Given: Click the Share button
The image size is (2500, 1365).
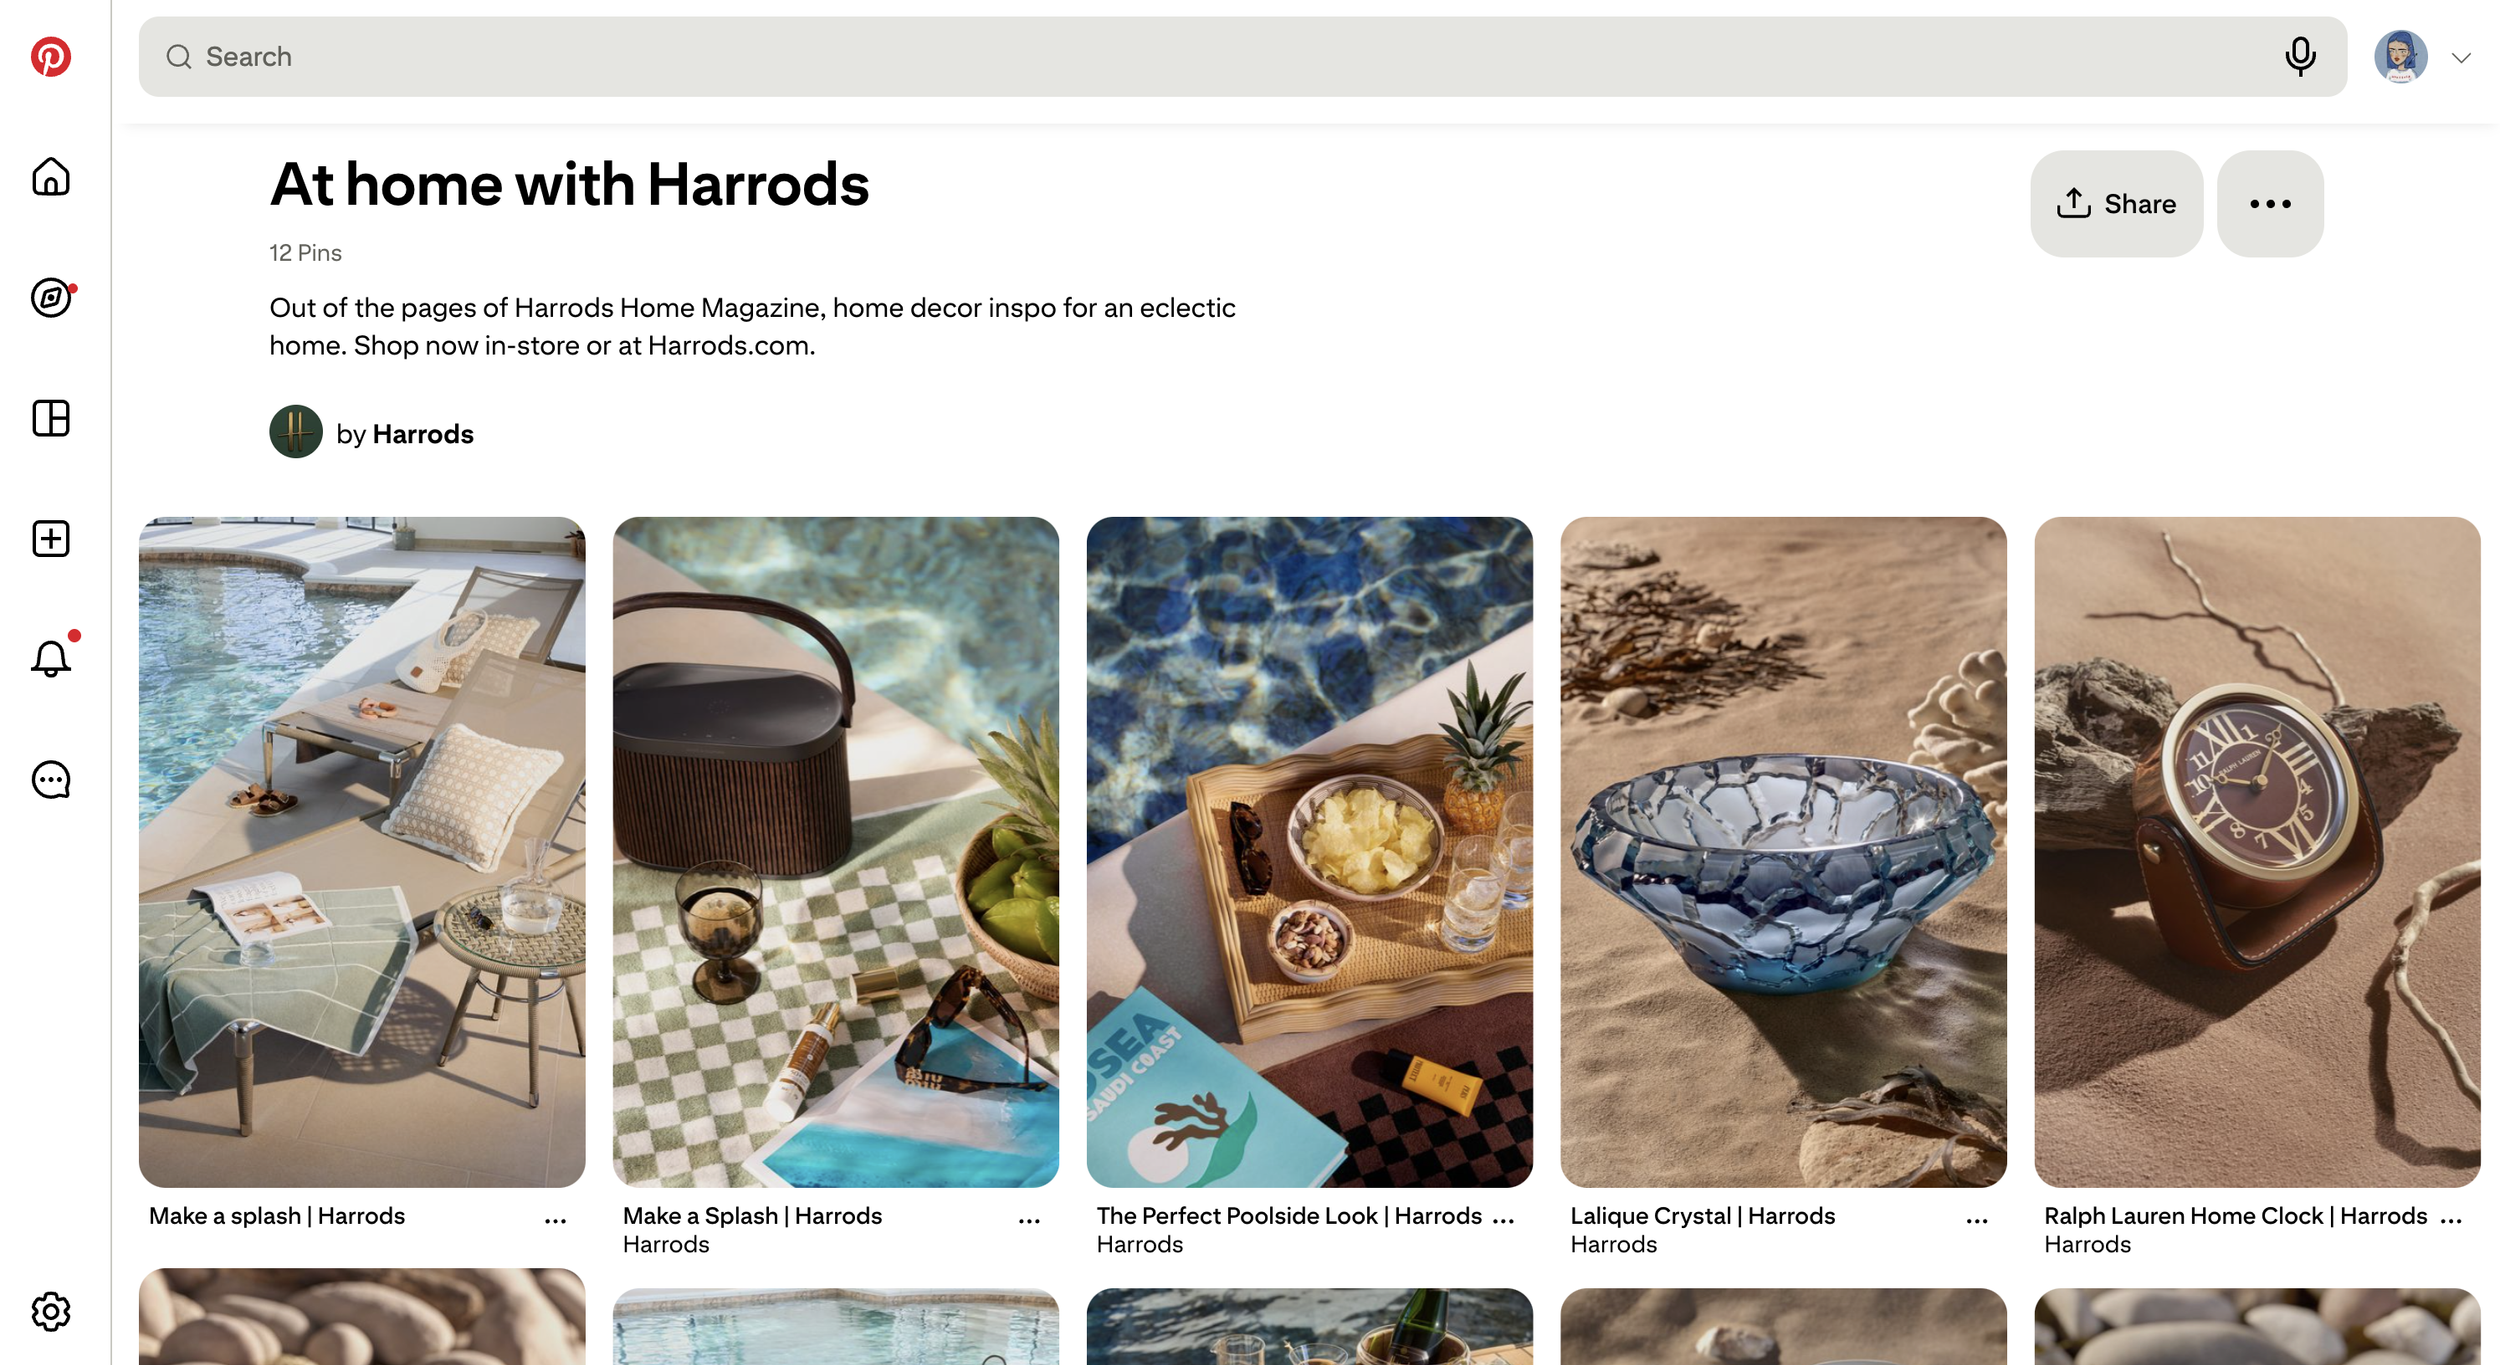Looking at the screenshot, I should pos(2116,204).
